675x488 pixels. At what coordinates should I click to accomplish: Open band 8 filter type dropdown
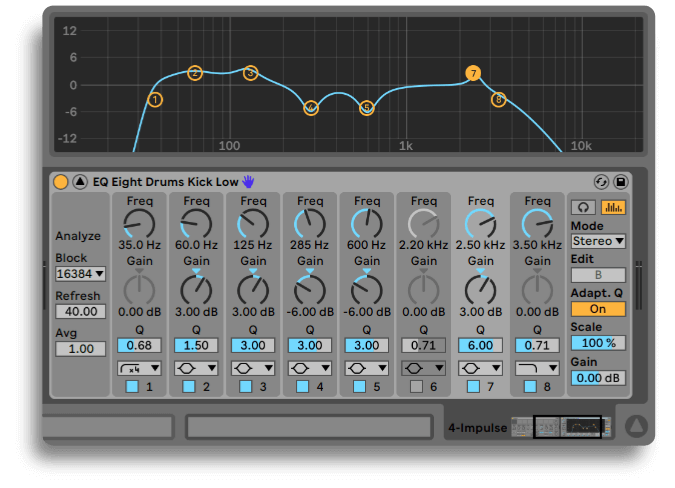tap(537, 368)
